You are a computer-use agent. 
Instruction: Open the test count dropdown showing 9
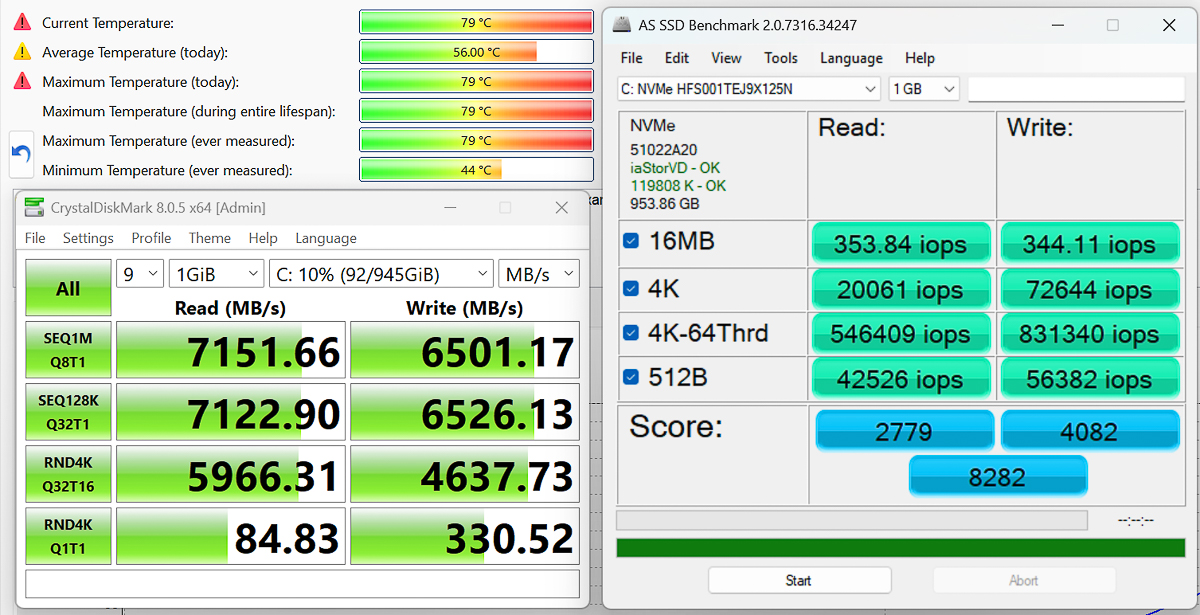coord(140,274)
